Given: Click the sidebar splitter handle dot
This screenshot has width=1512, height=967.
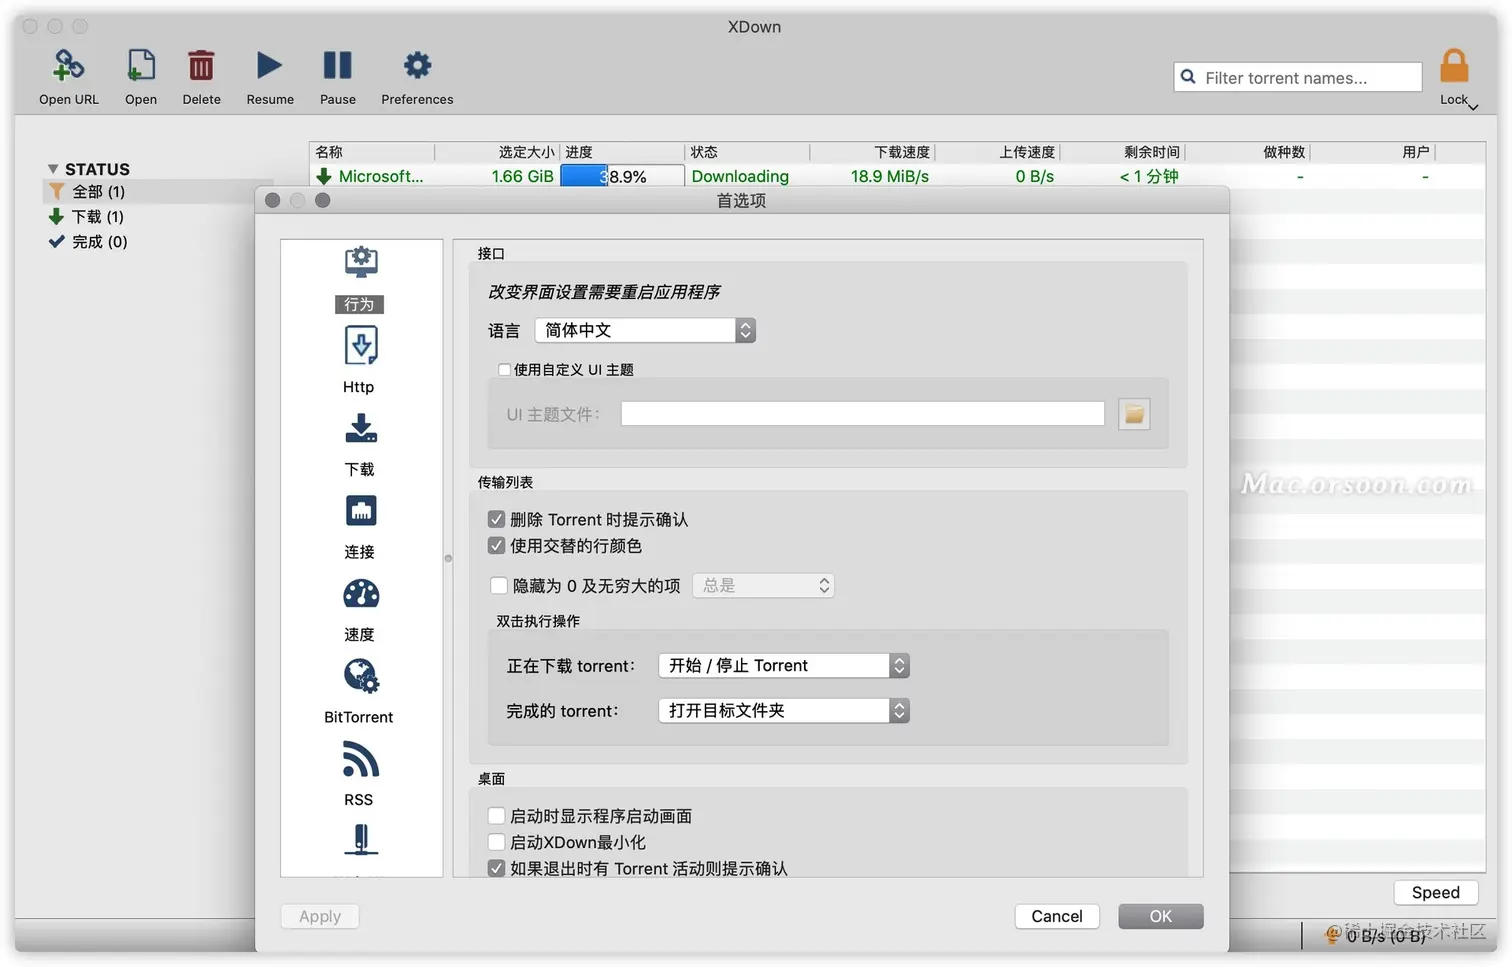Looking at the screenshot, I should click(448, 558).
